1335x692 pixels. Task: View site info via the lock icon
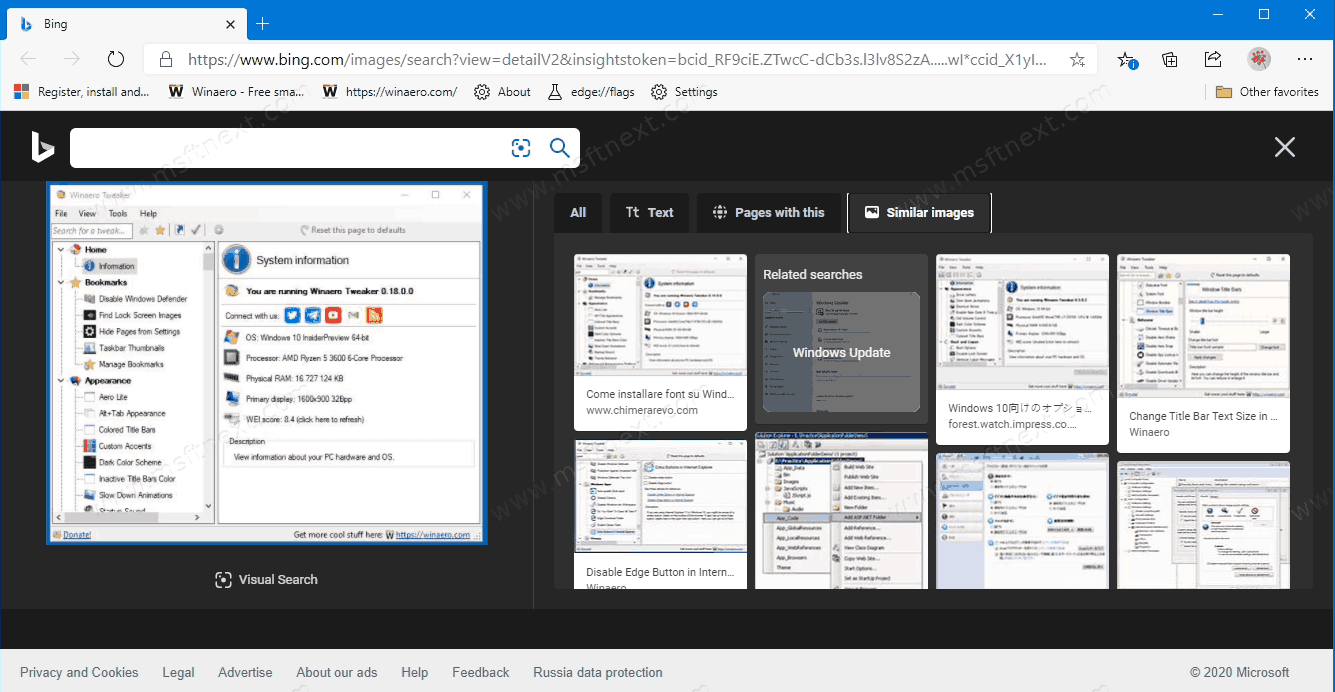(x=166, y=60)
